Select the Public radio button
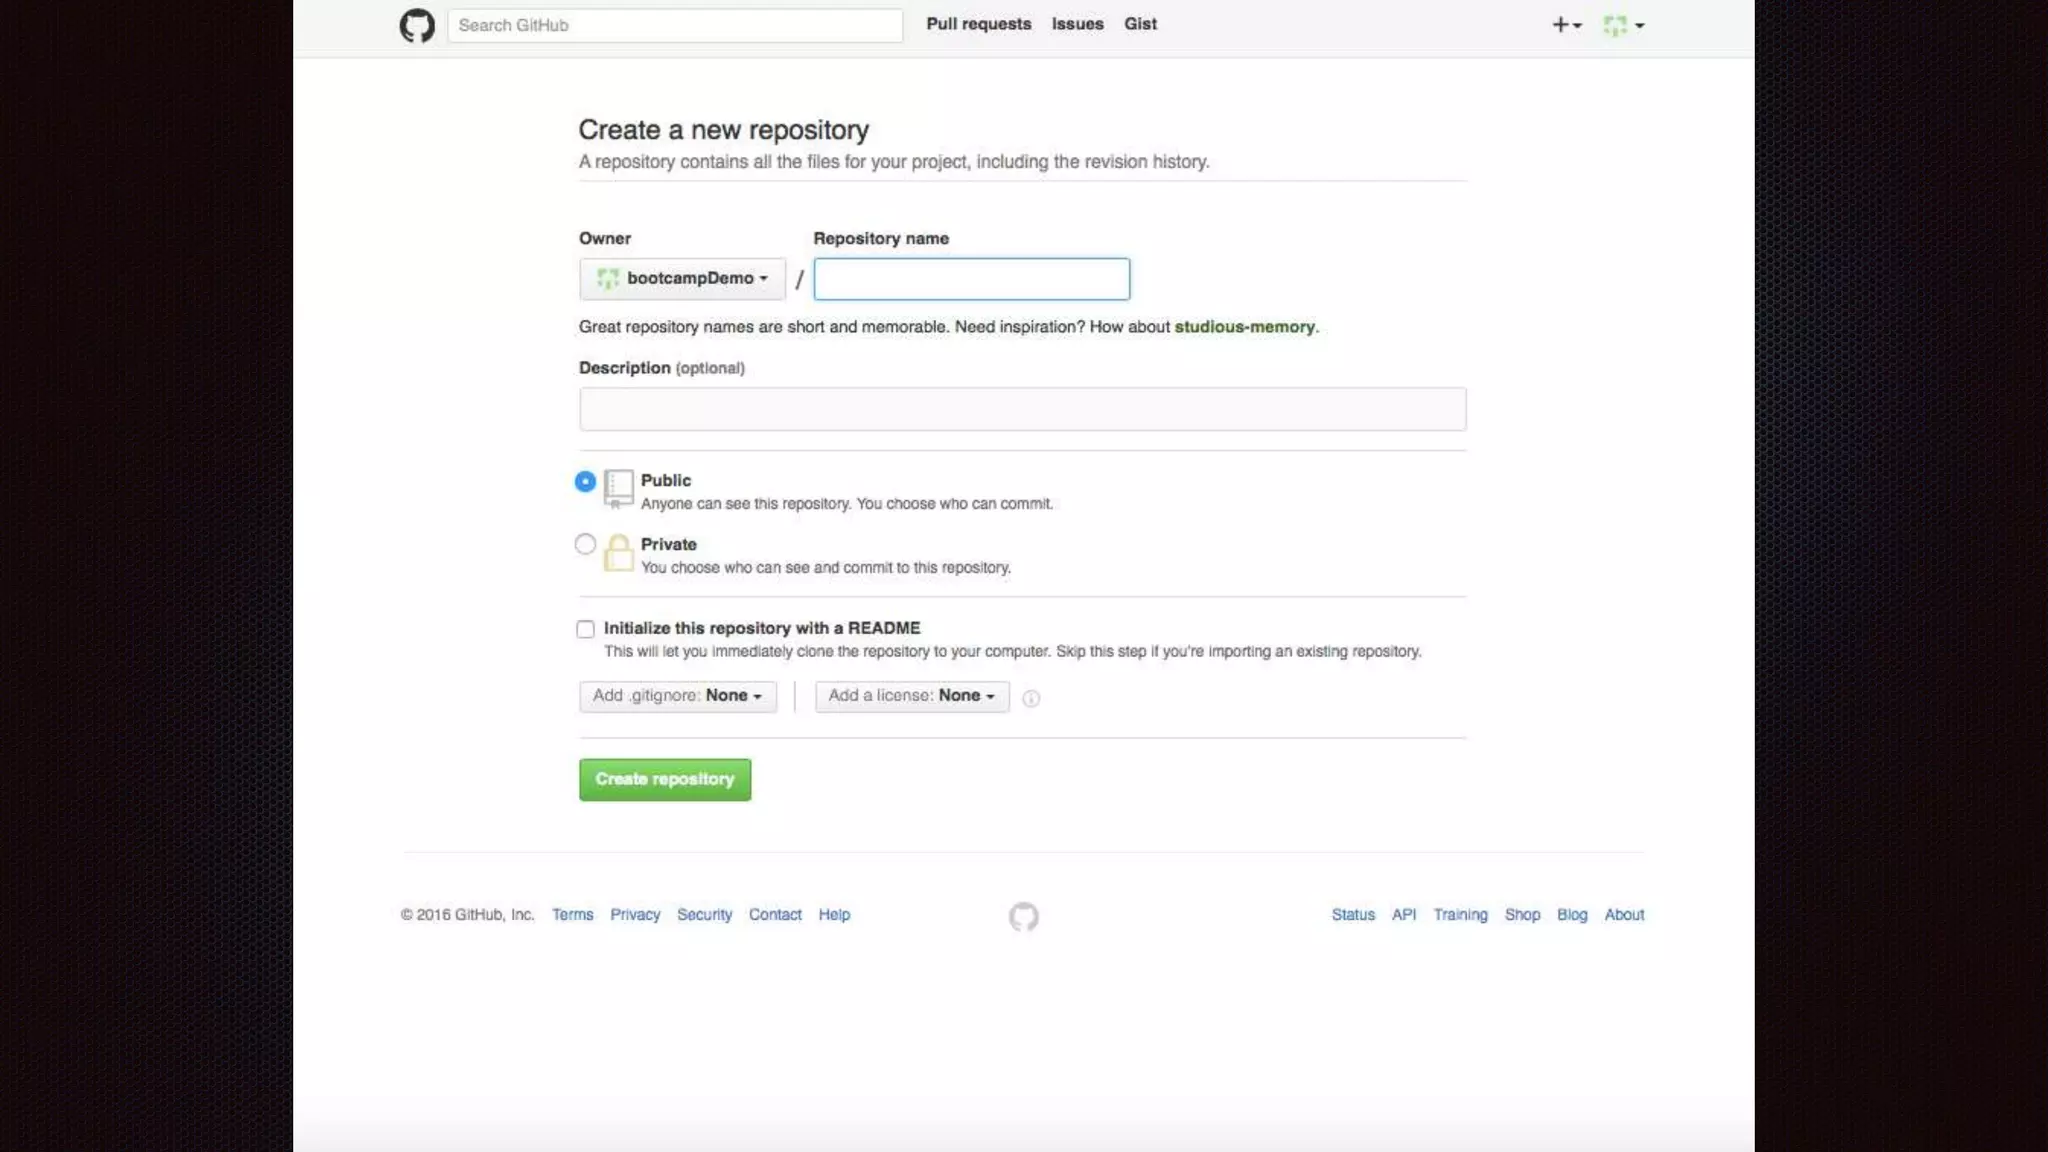 tap(585, 481)
